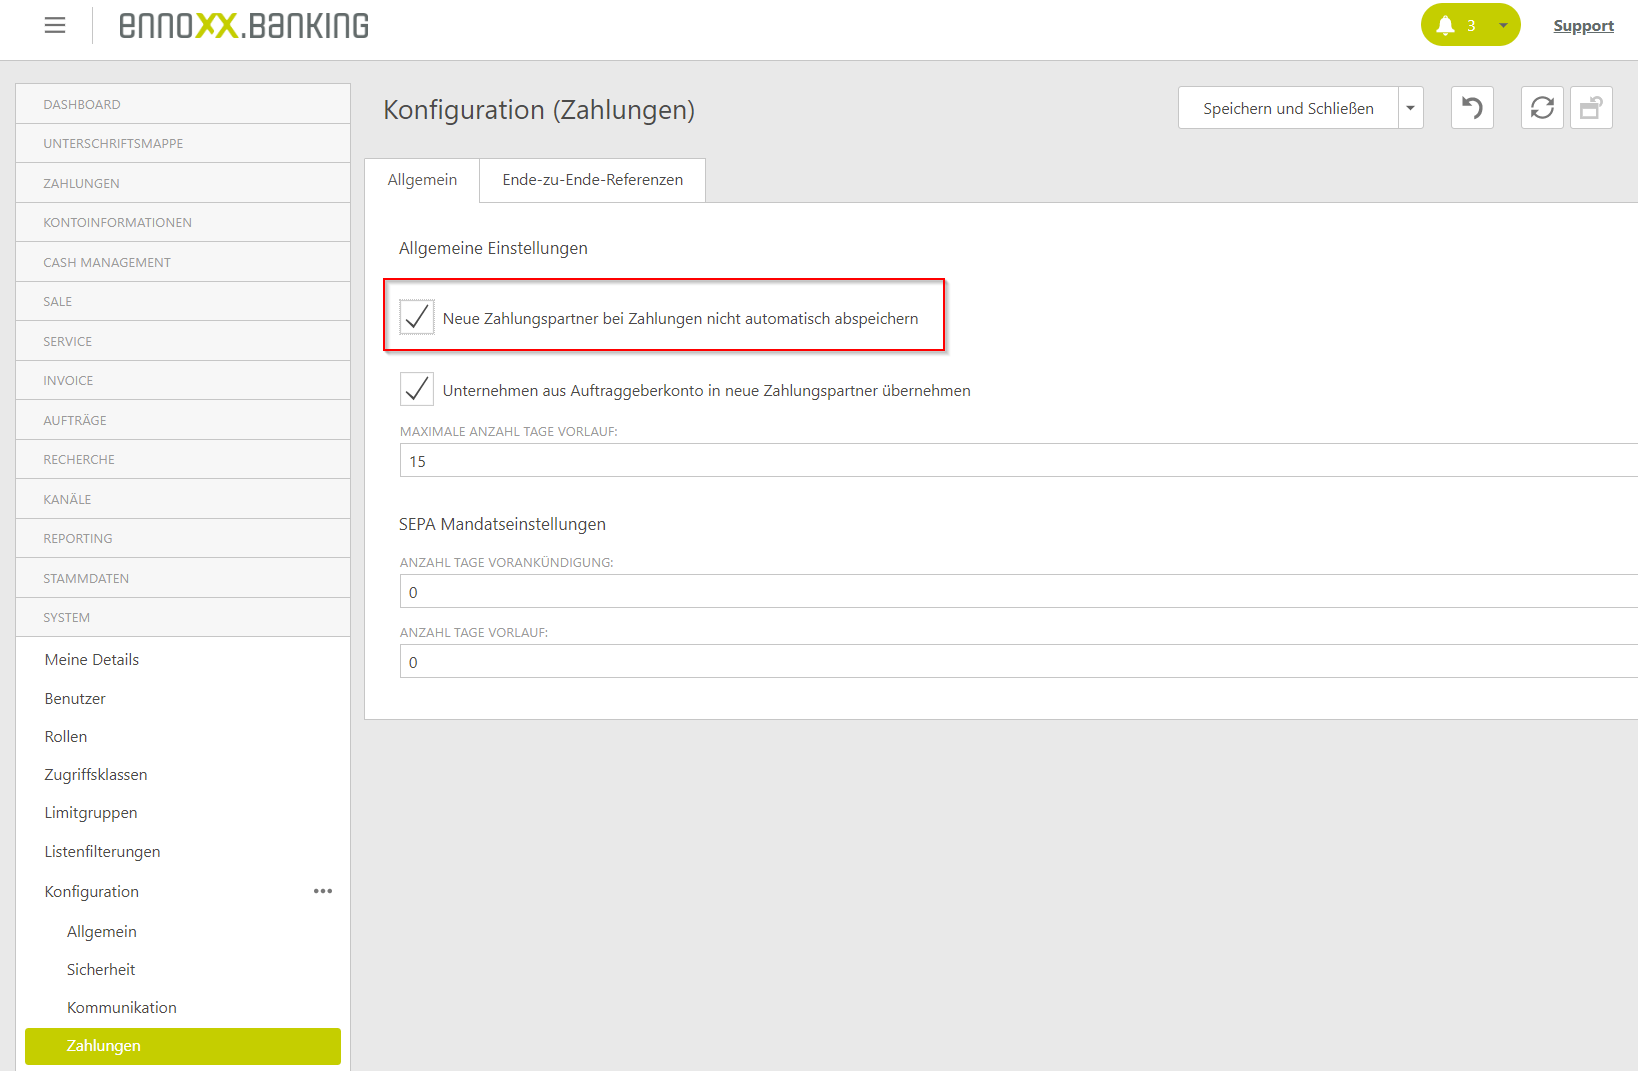Click the refresh icon button
The height and width of the screenshot is (1071, 1638).
[1542, 108]
